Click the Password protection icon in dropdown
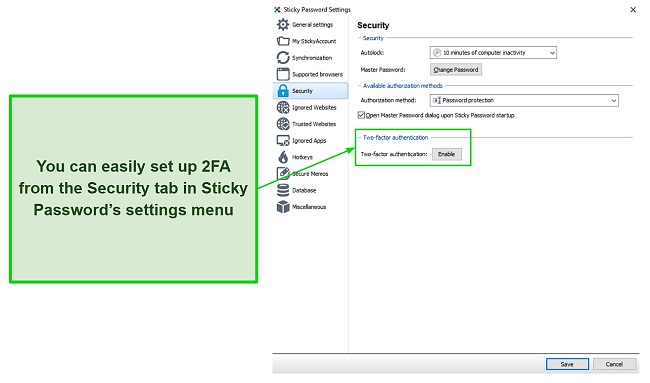 point(436,100)
